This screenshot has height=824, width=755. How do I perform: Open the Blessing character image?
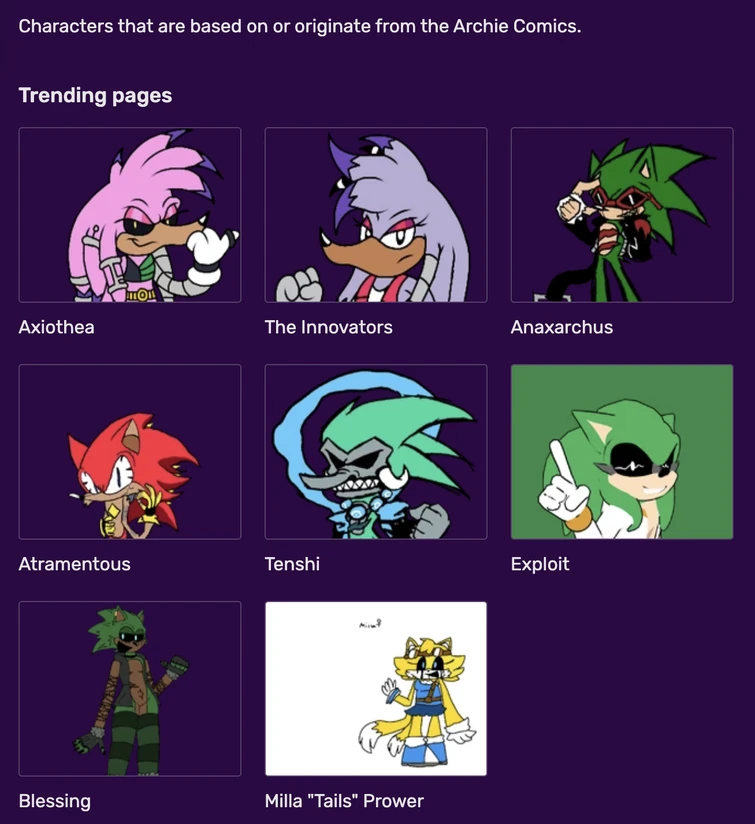pyautogui.click(x=130, y=689)
